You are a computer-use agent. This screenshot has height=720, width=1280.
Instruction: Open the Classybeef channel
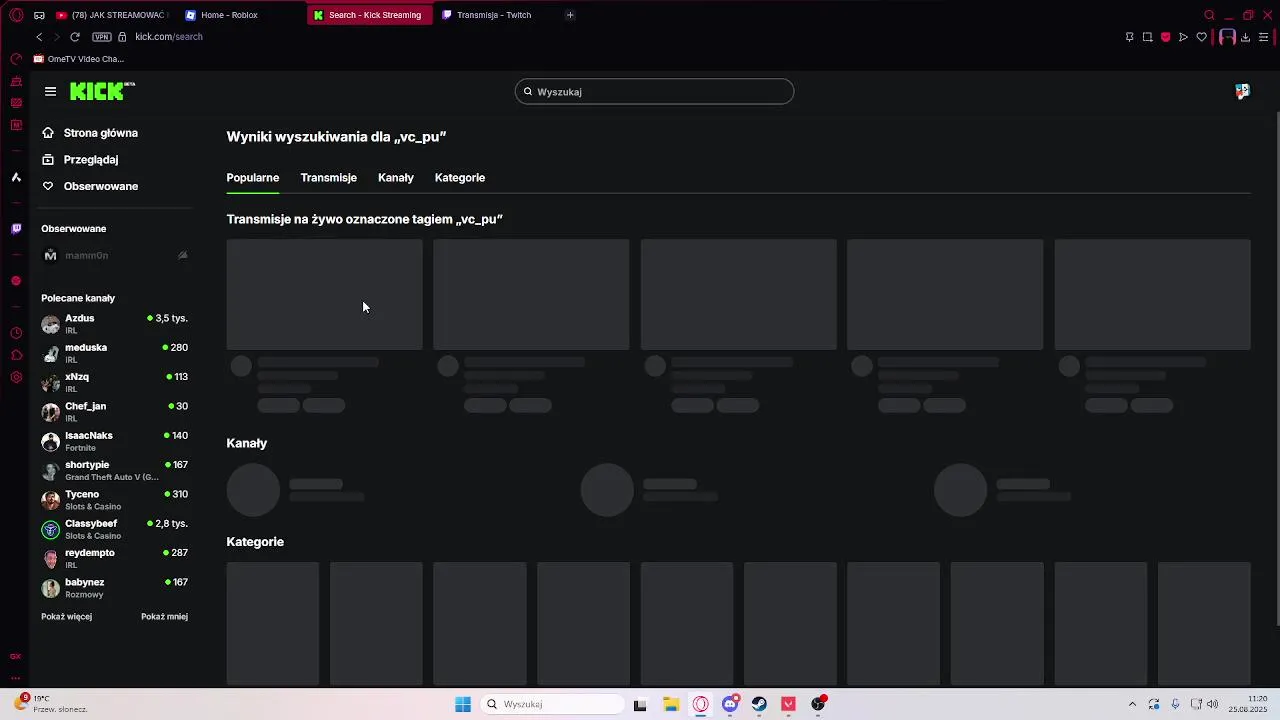click(115, 529)
